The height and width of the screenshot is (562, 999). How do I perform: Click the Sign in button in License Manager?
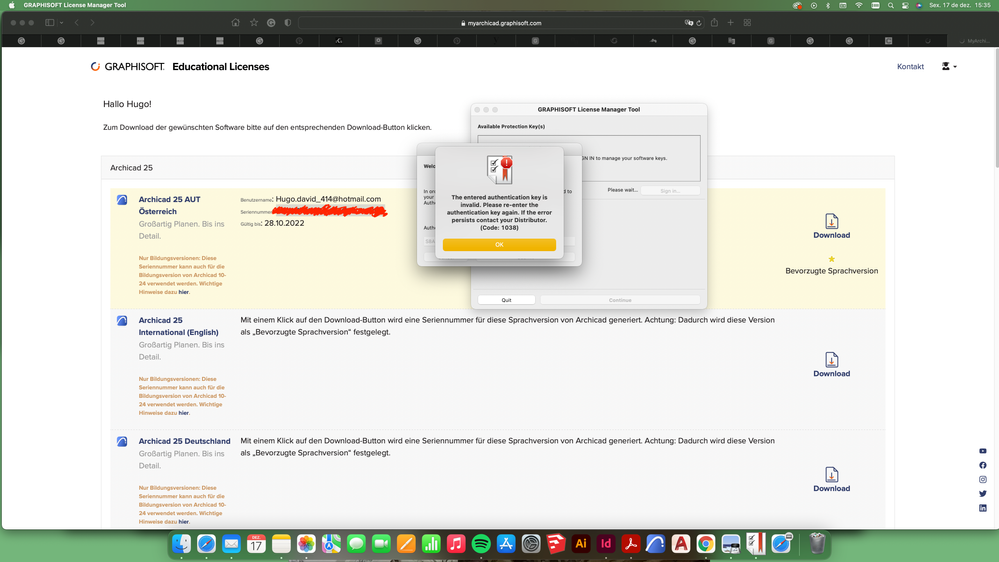pyautogui.click(x=670, y=191)
